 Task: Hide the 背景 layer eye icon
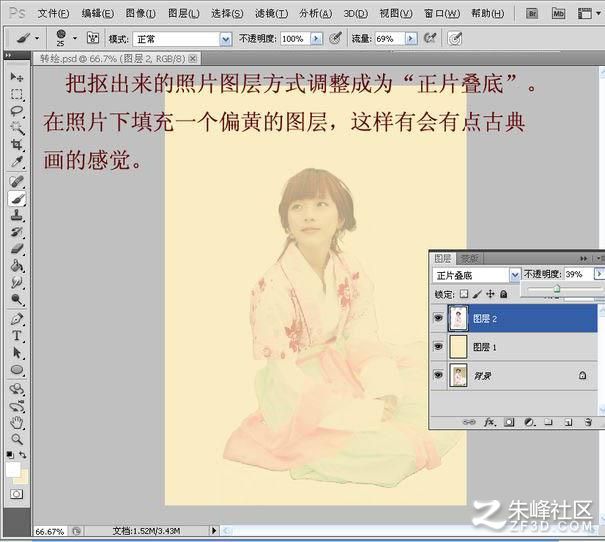[438, 375]
